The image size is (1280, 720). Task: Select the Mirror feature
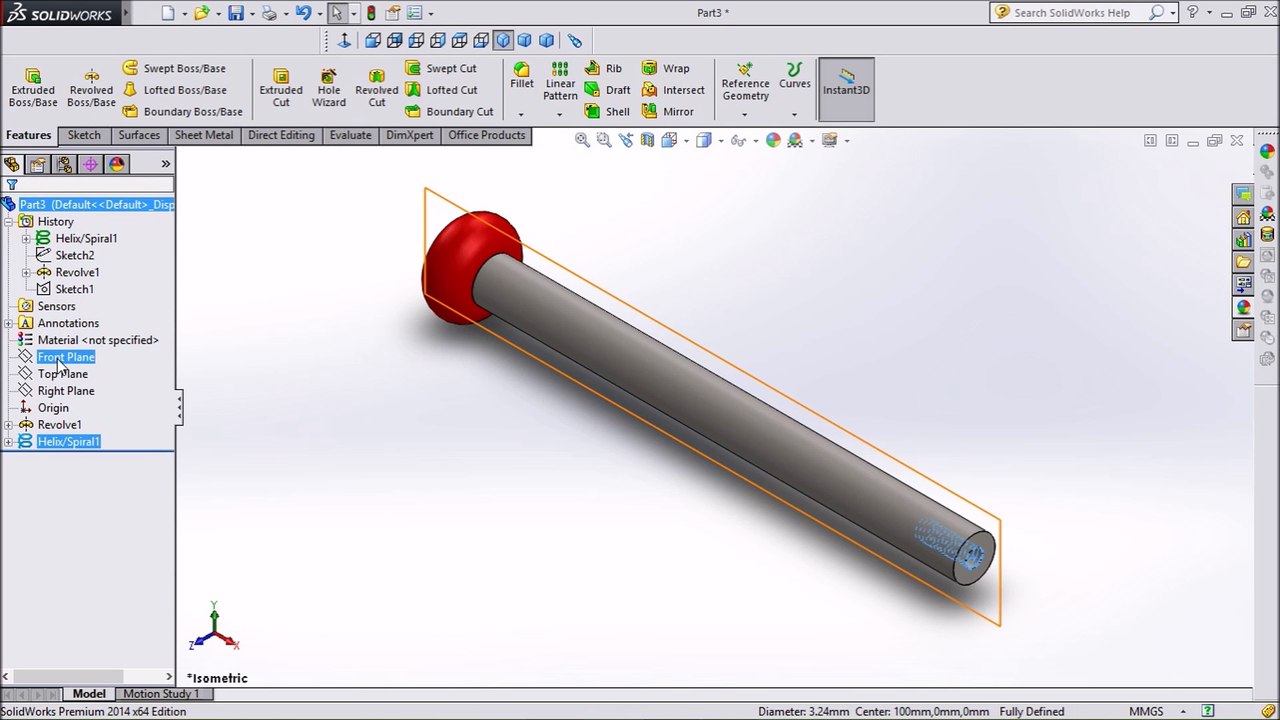click(x=668, y=112)
